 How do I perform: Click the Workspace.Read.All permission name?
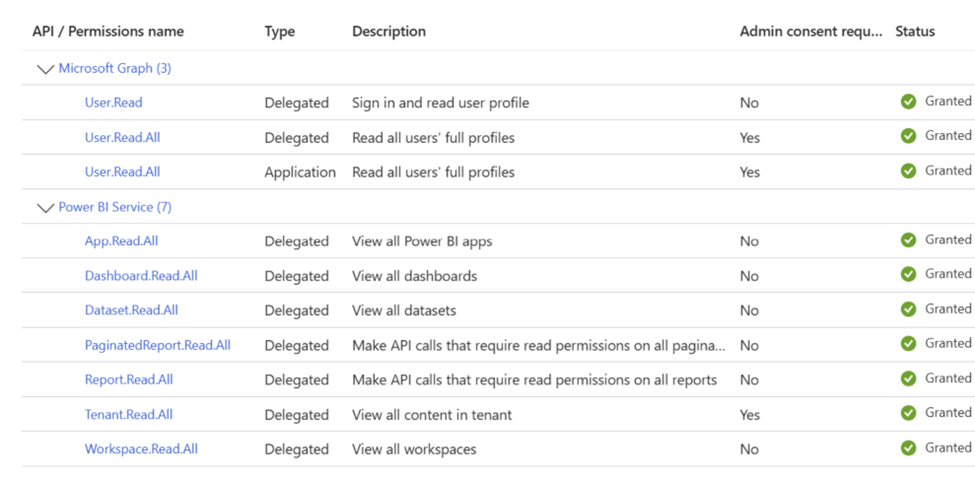(141, 449)
